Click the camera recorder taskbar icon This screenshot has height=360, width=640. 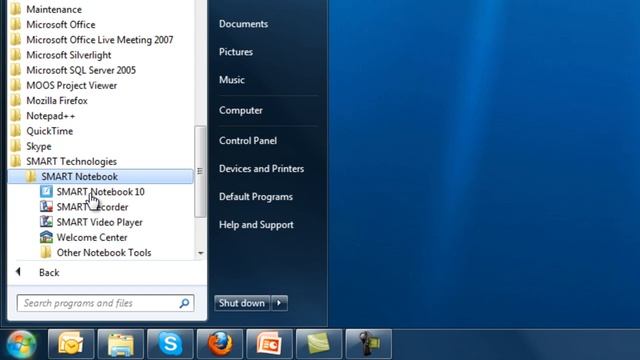(369, 344)
